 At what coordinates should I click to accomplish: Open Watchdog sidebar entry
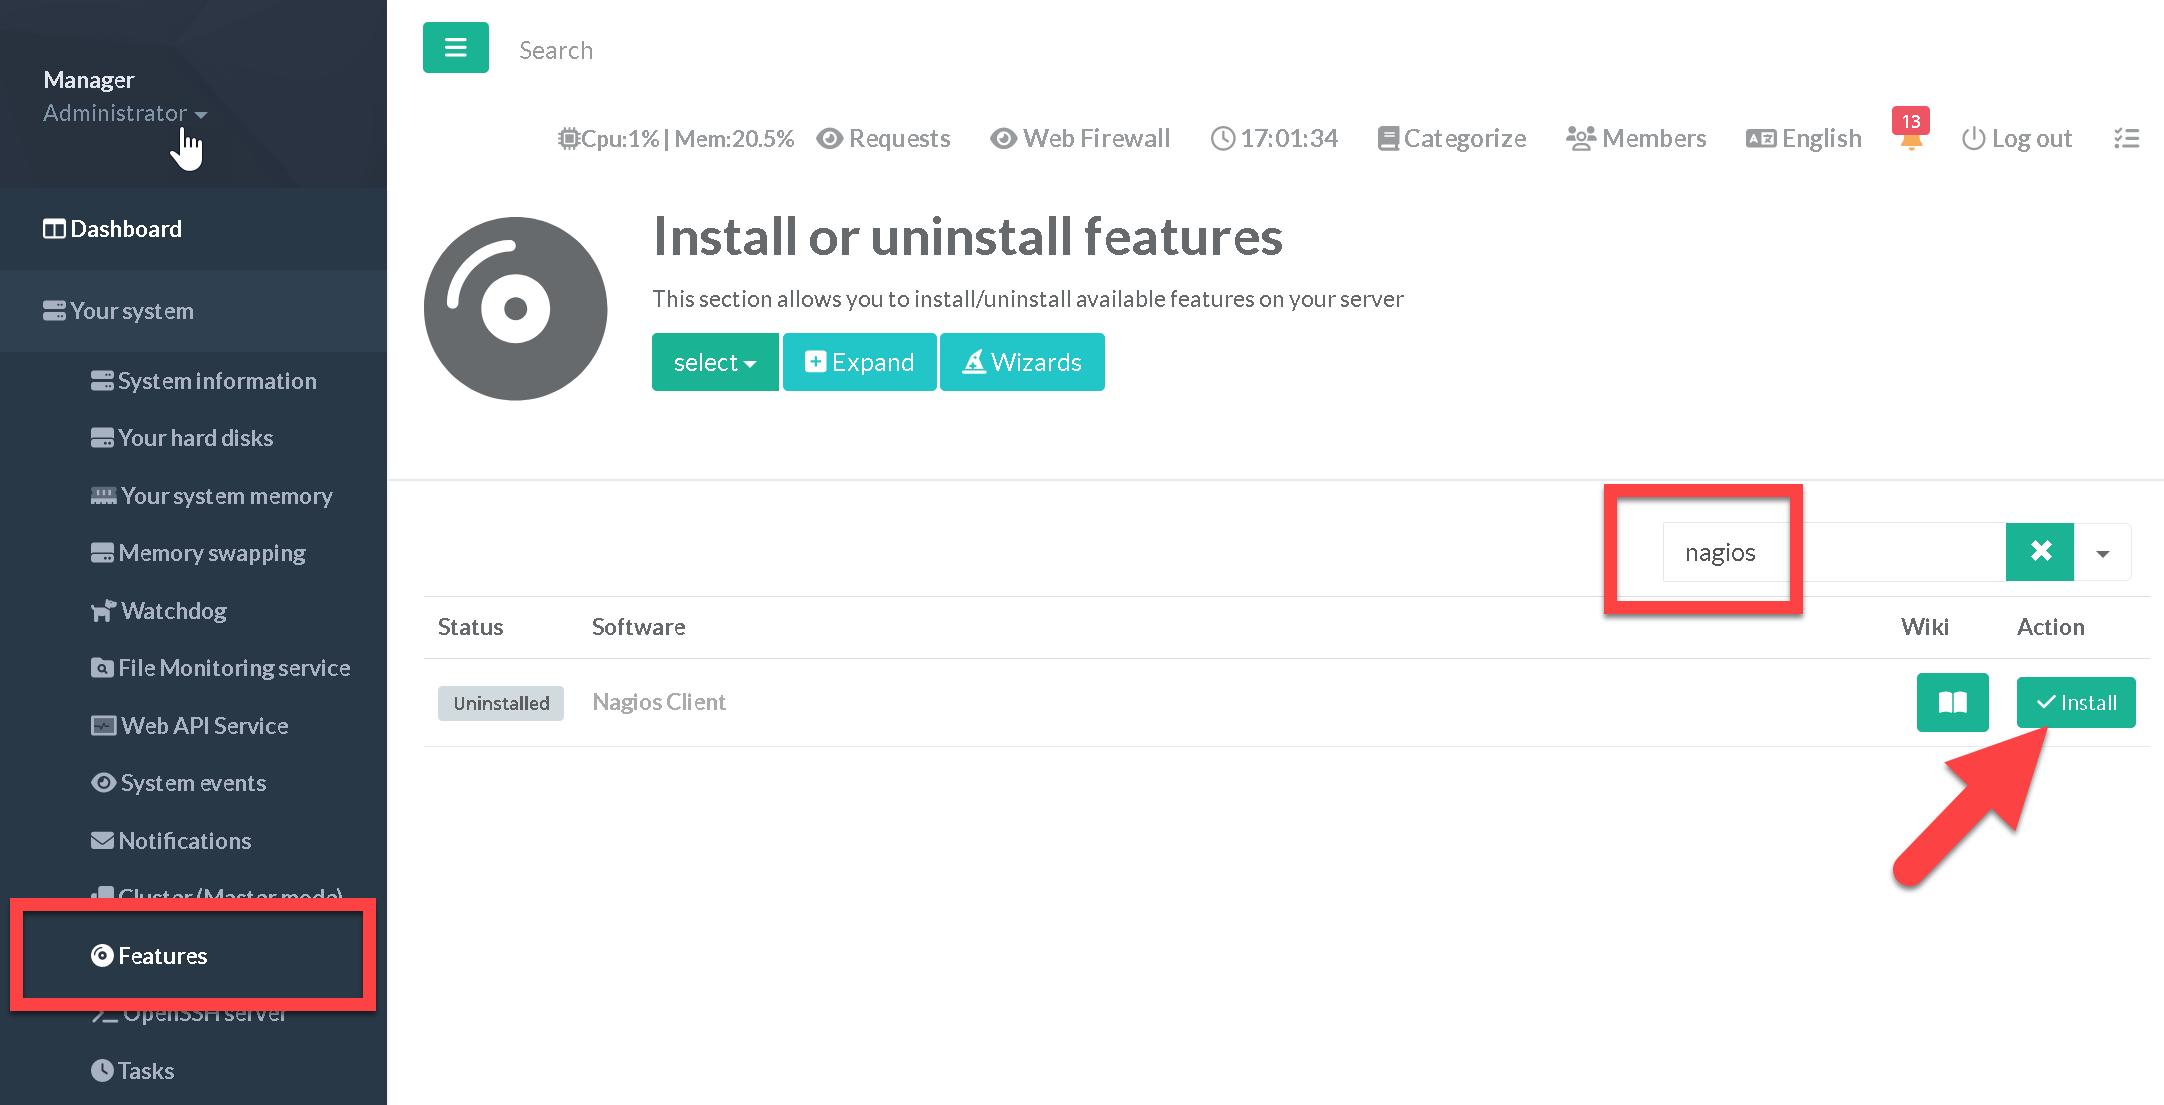point(173,611)
